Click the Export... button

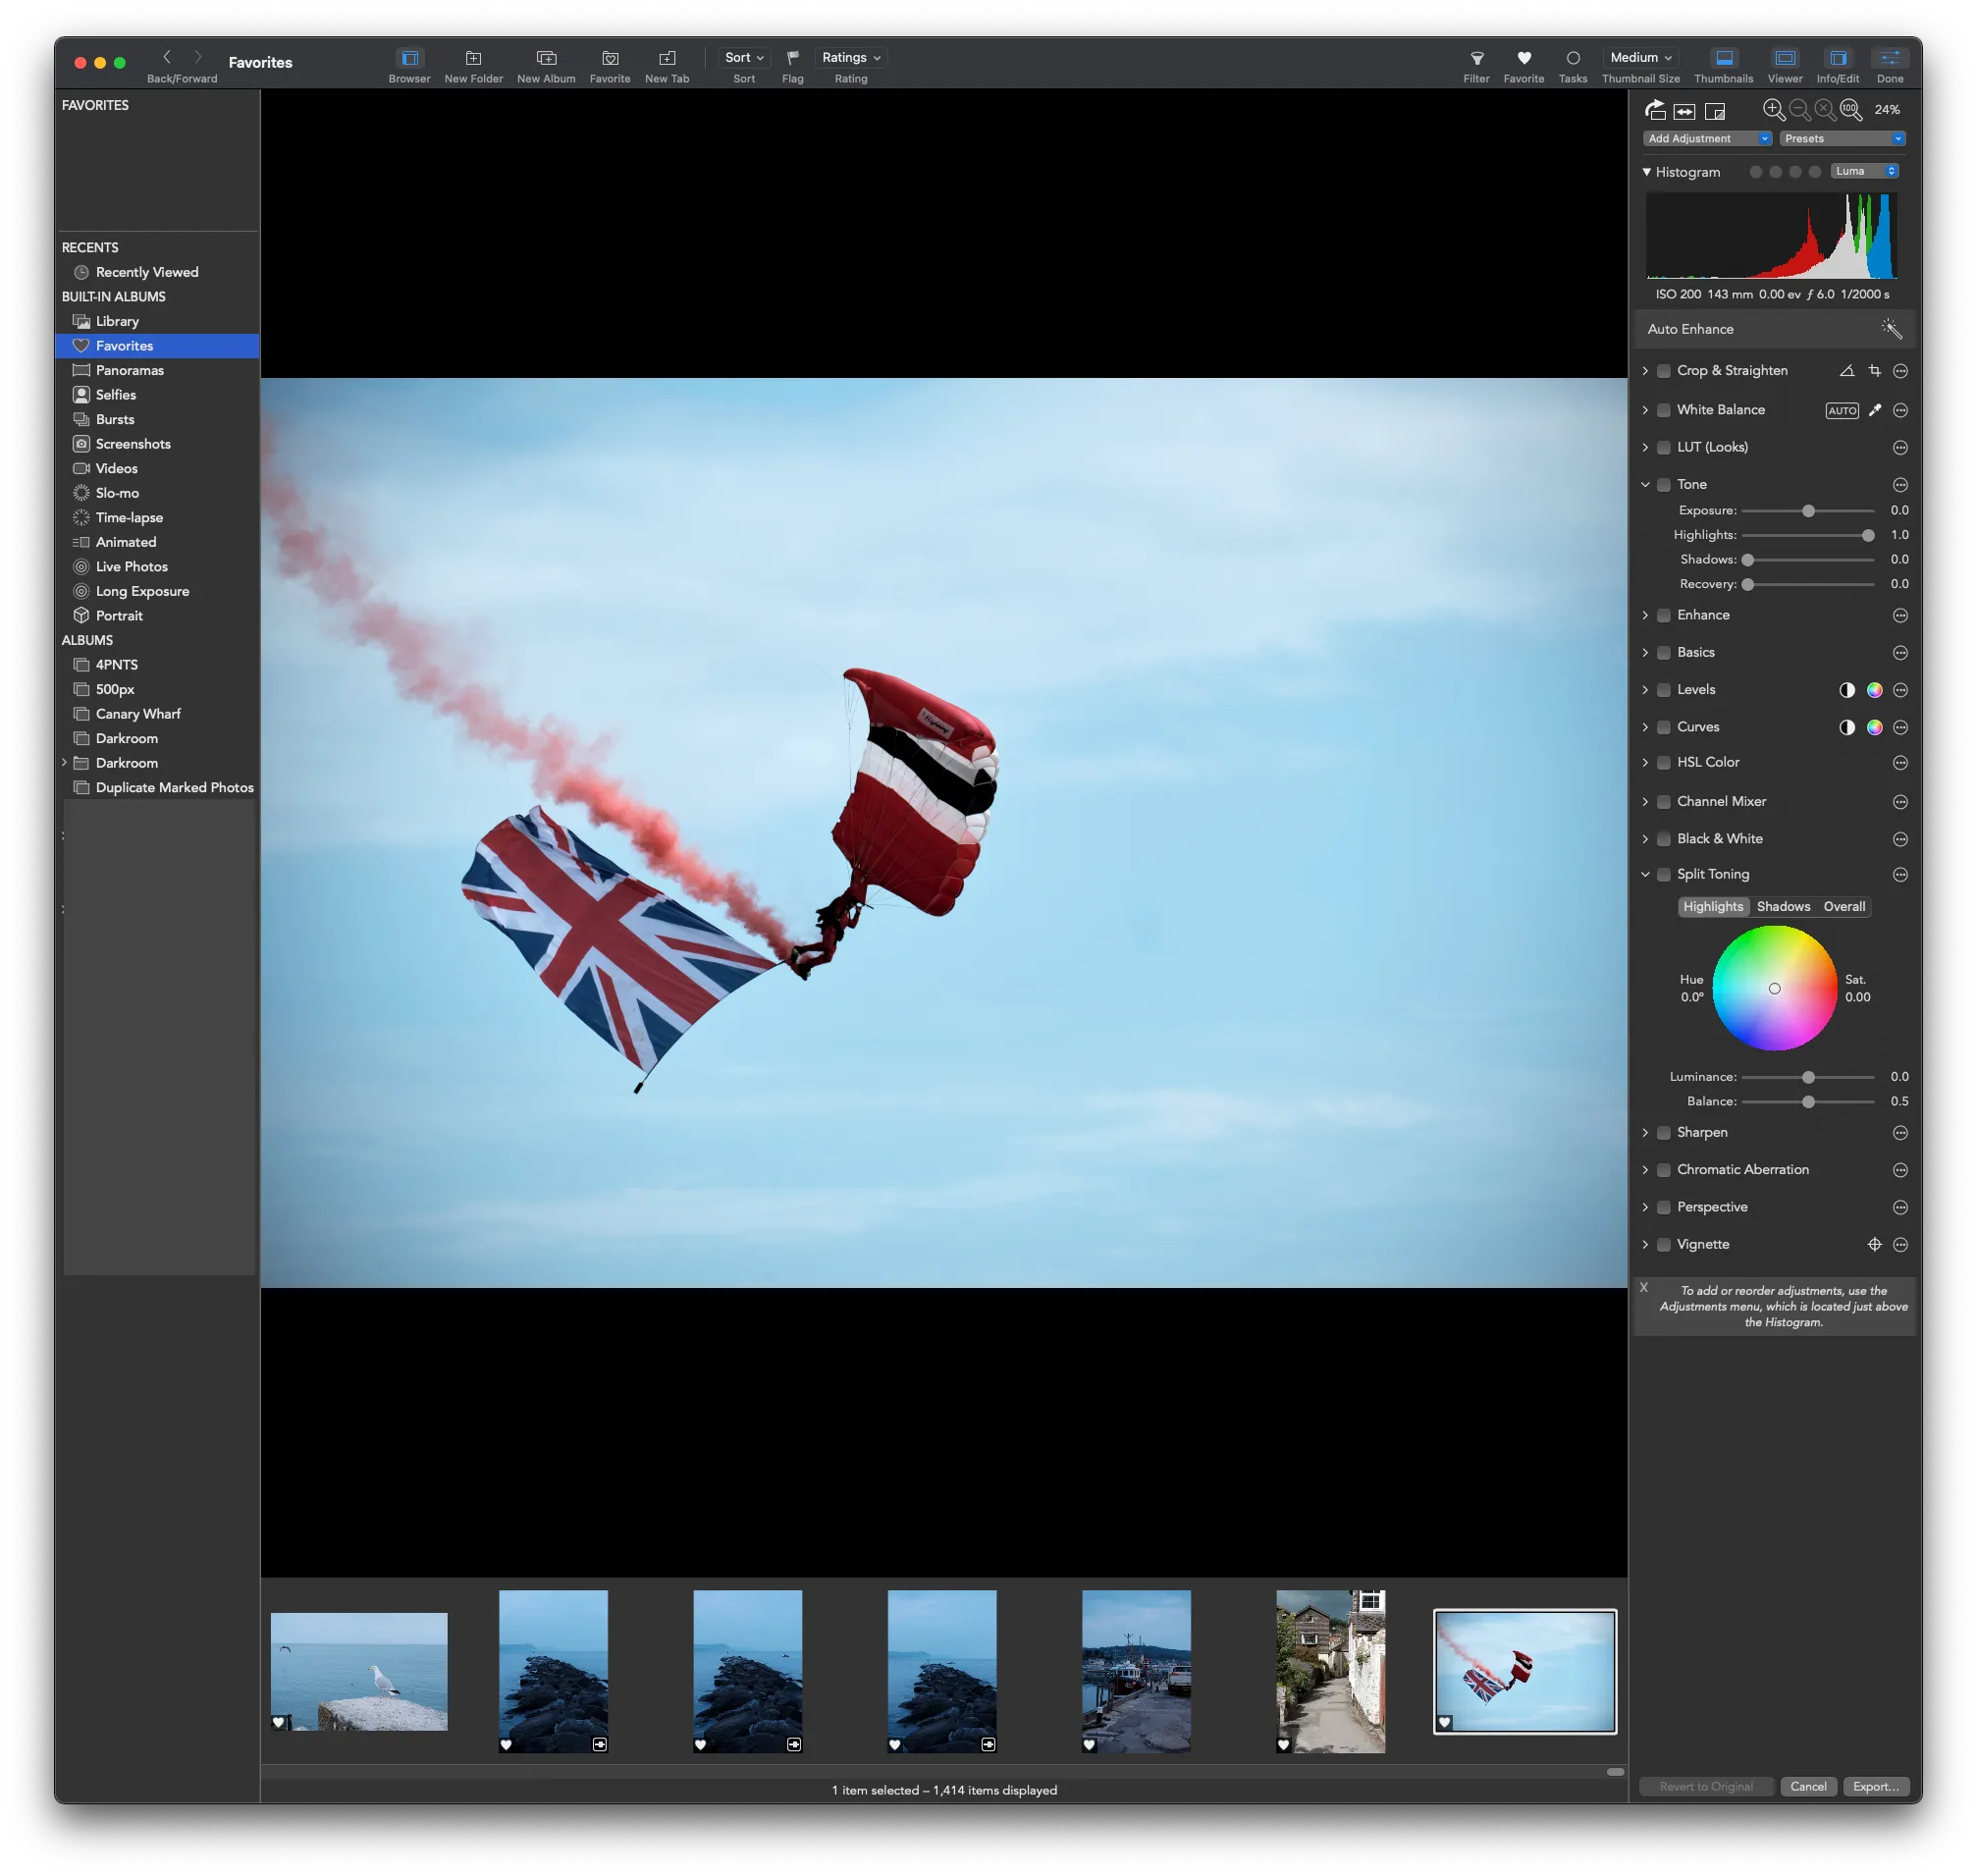coord(1875,1786)
